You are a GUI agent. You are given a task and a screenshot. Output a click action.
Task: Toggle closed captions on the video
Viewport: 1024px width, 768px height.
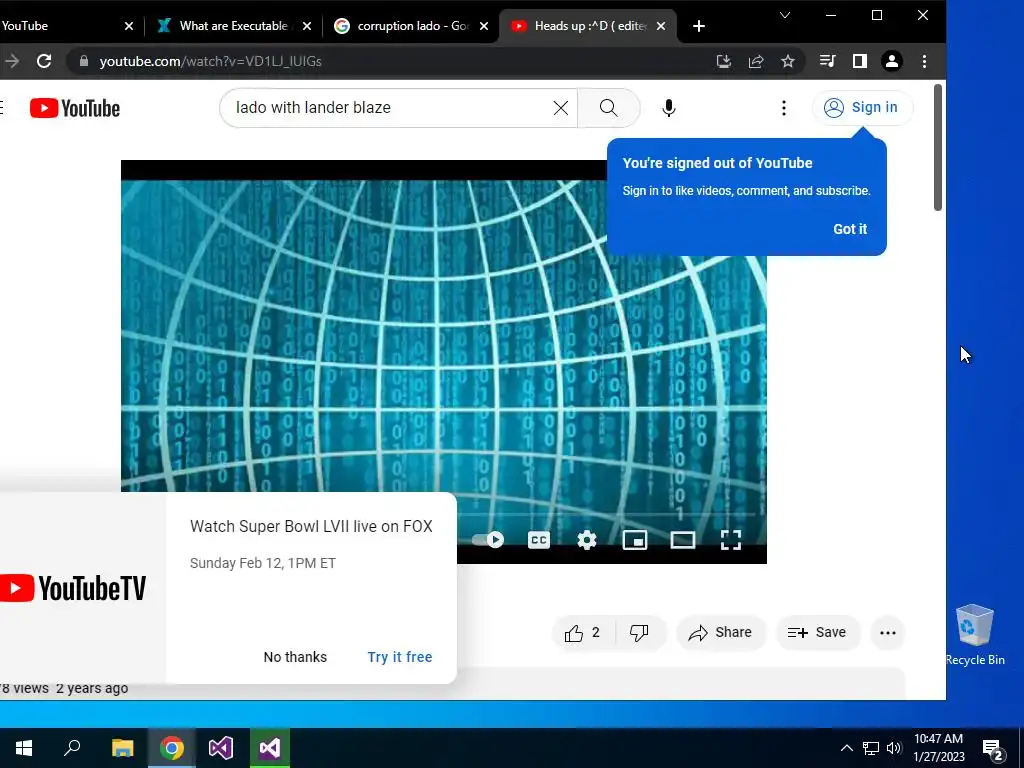539,540
